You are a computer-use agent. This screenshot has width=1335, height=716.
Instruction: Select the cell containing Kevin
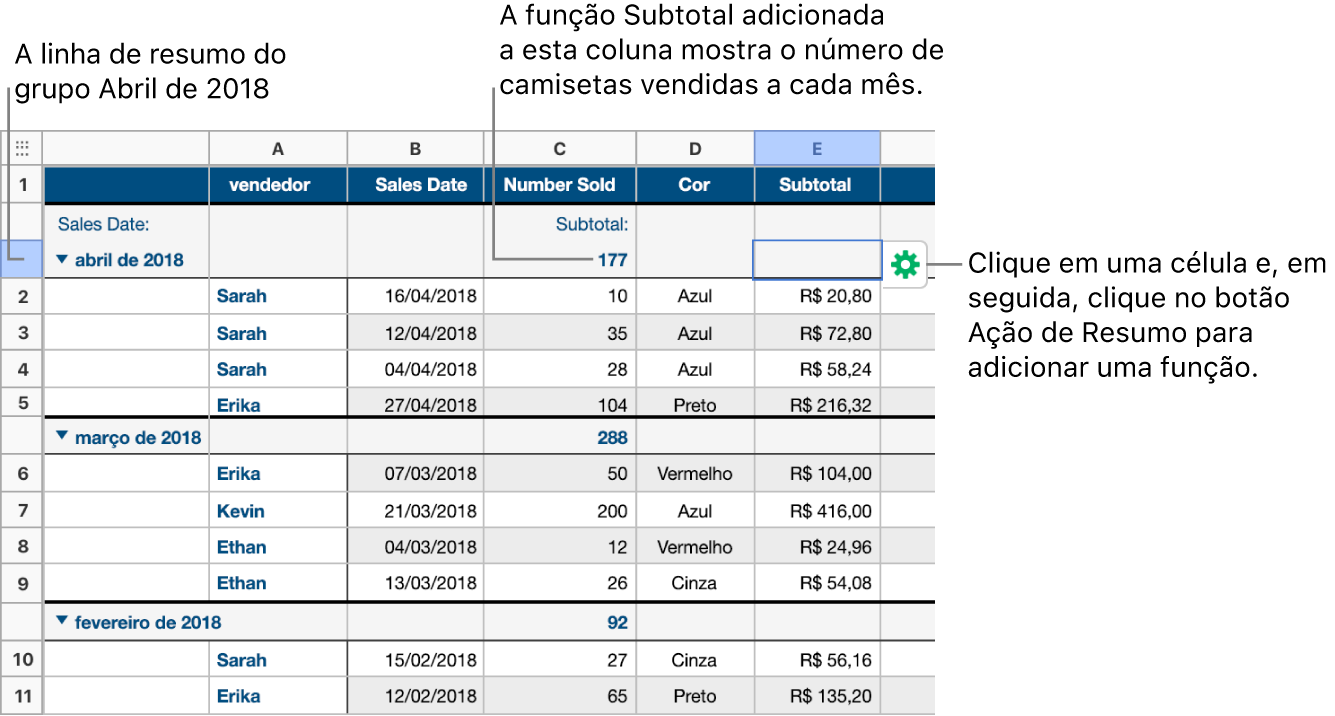[x=240, y=510]
